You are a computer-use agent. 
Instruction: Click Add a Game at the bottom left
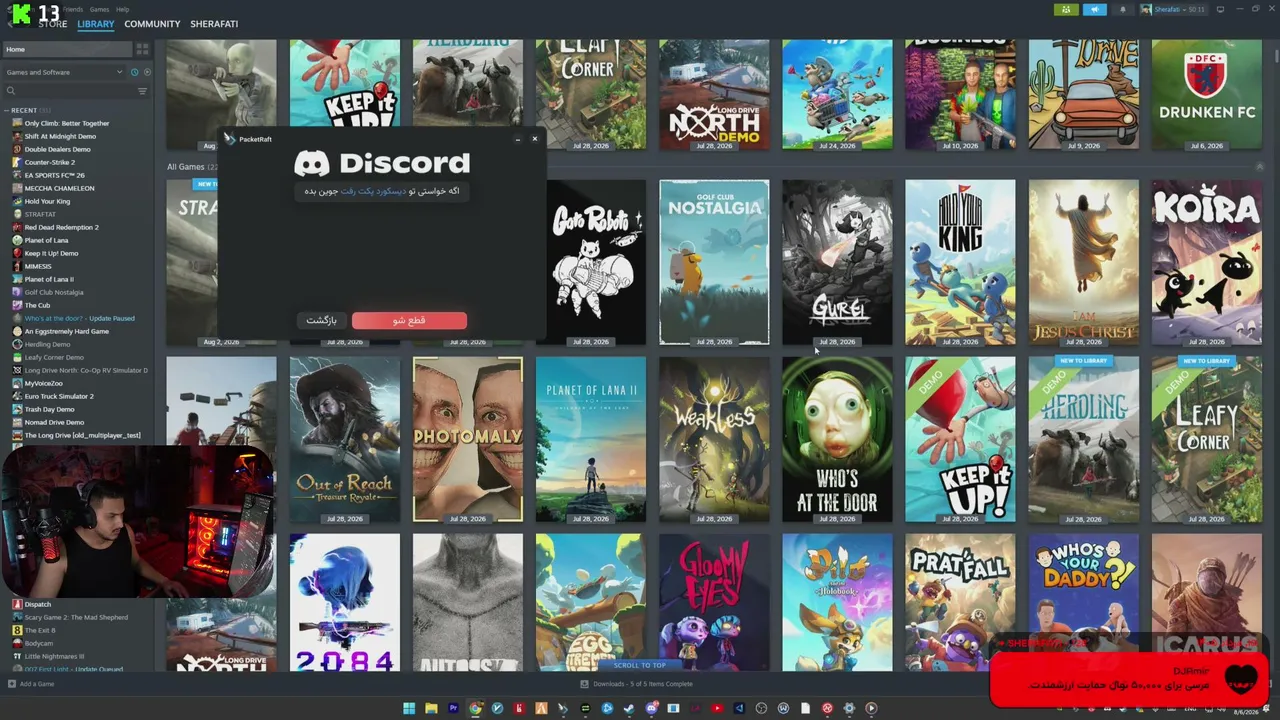click(x=31, y=684)
